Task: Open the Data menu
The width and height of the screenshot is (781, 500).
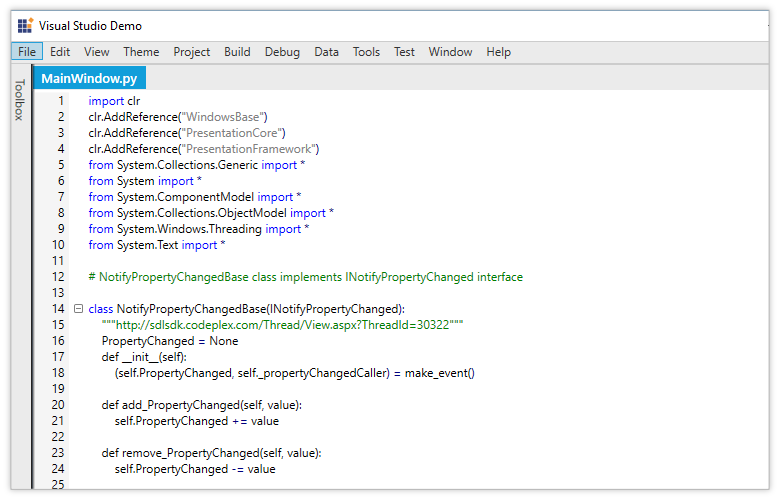Action: [x=326, y=52]
